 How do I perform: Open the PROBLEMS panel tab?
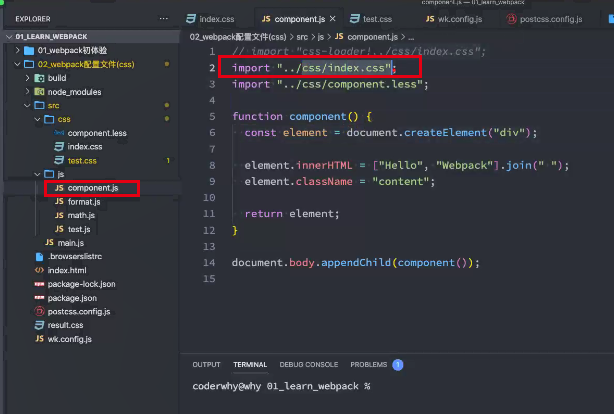tap(368, 365)
